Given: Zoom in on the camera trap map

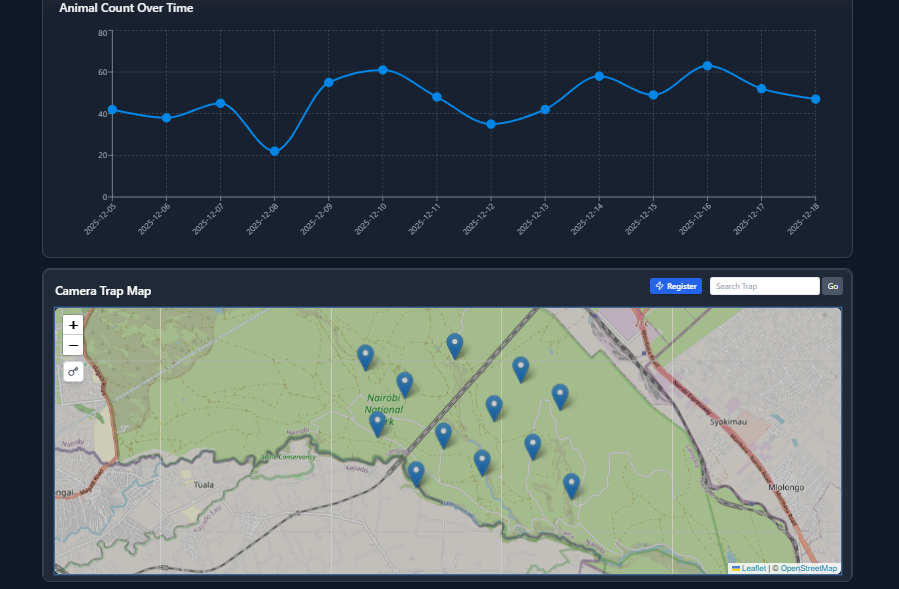Looking at the screenshot, I should coord(72,325).
